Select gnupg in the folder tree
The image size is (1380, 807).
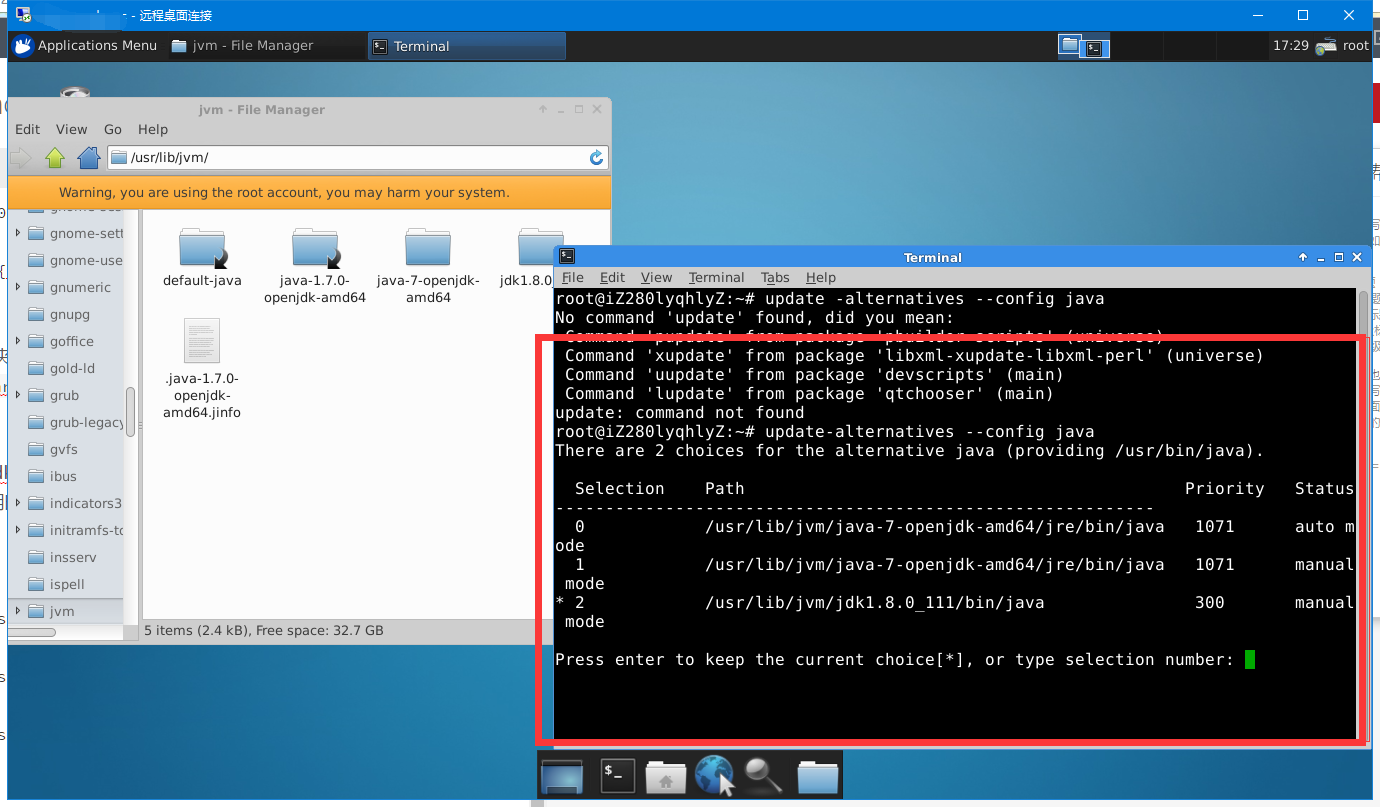[x=60, y=314]
